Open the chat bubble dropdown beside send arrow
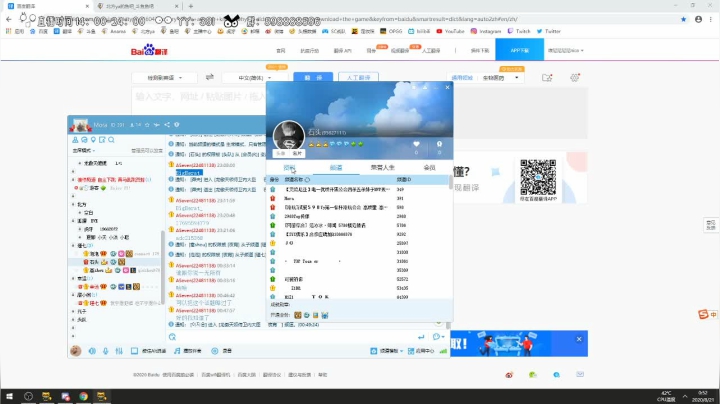 click(x=439, y=337)
